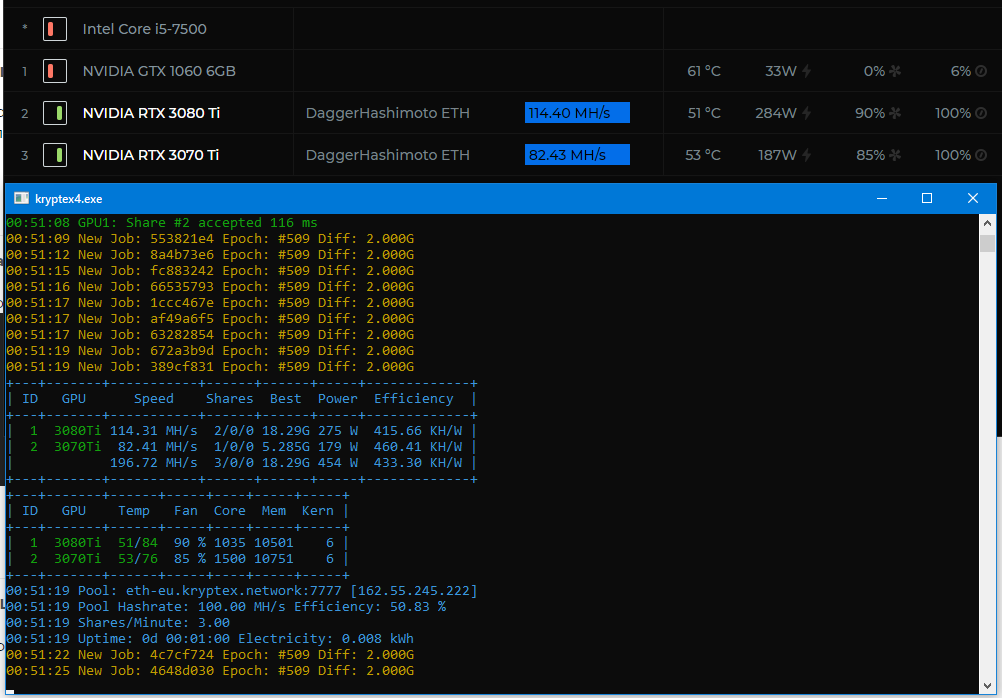Image resolution: width=1002 pixels, height=698 pixels.
Task: Click the 33W power reading
Action: (x=781, y=71)
